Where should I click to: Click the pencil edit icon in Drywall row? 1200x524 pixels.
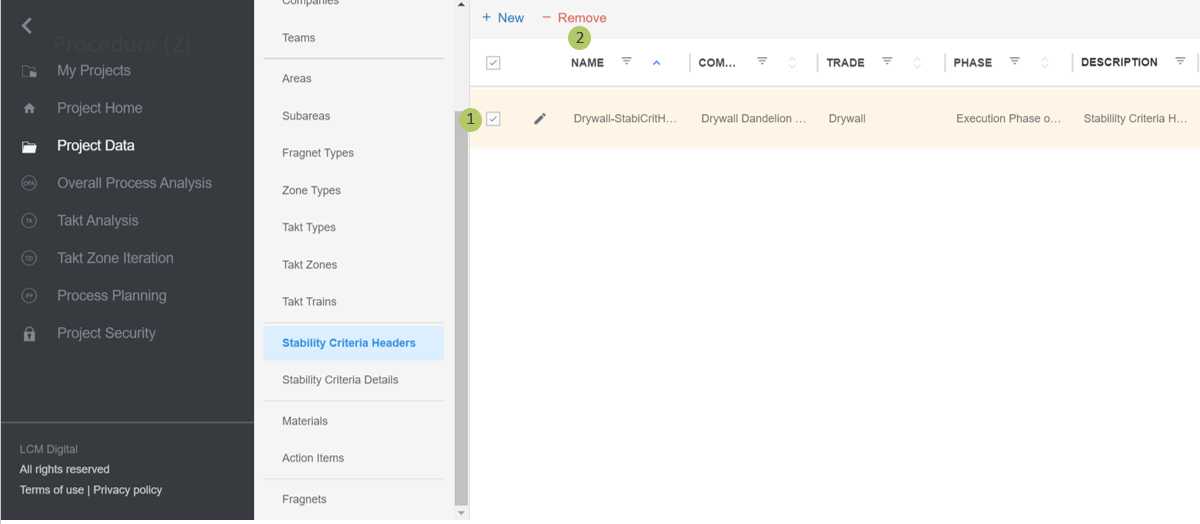pyautogui.click(x=540, y=119)
